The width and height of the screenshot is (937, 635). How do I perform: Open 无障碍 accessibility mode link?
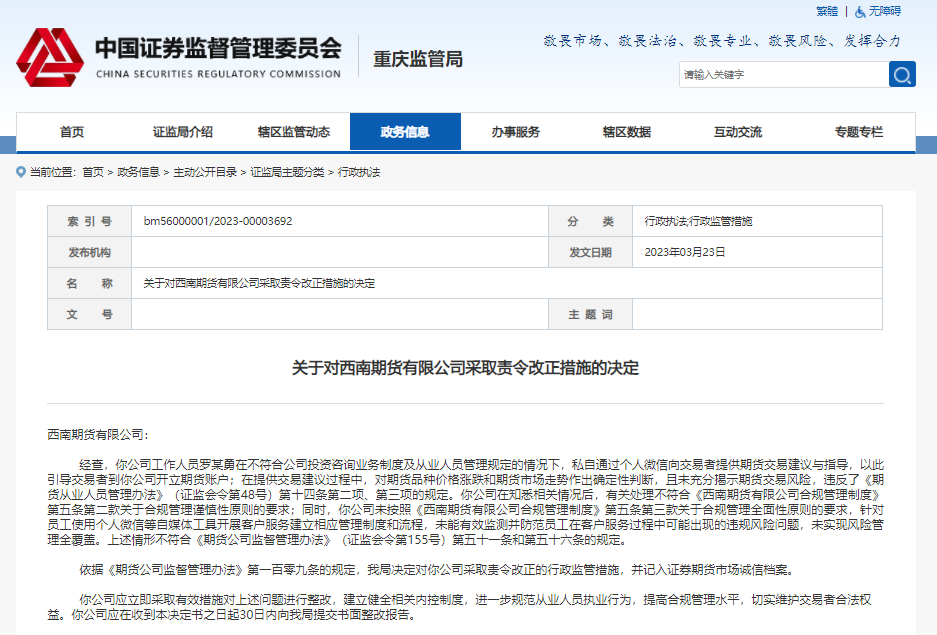click(884, 11)
